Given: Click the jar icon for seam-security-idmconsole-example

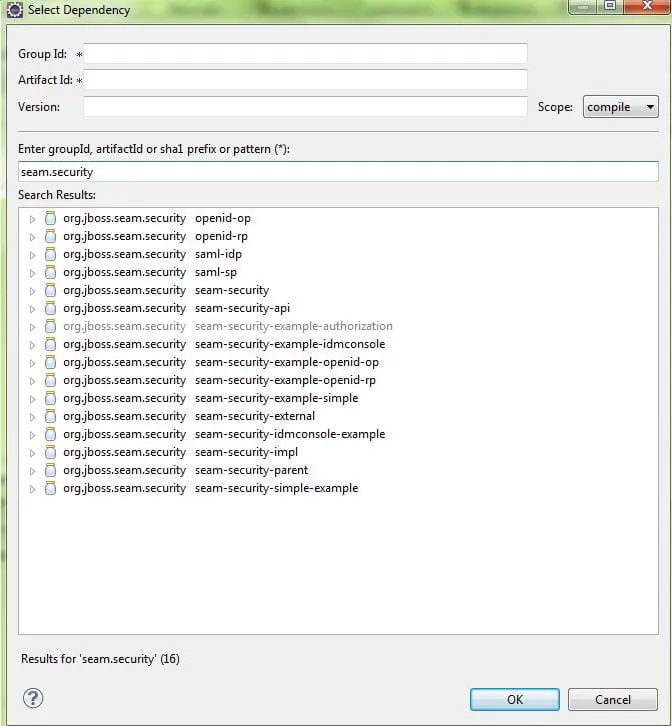Looking at the screenshot, I should coord(50,434).
